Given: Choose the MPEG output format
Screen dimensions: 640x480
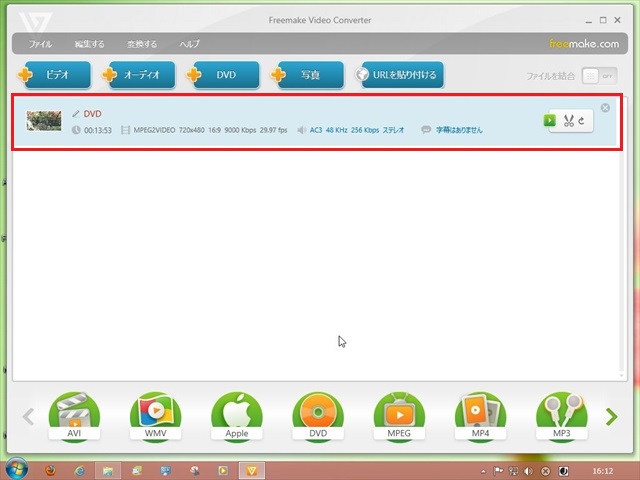Looking at the screenshot, I should point(399,414).
